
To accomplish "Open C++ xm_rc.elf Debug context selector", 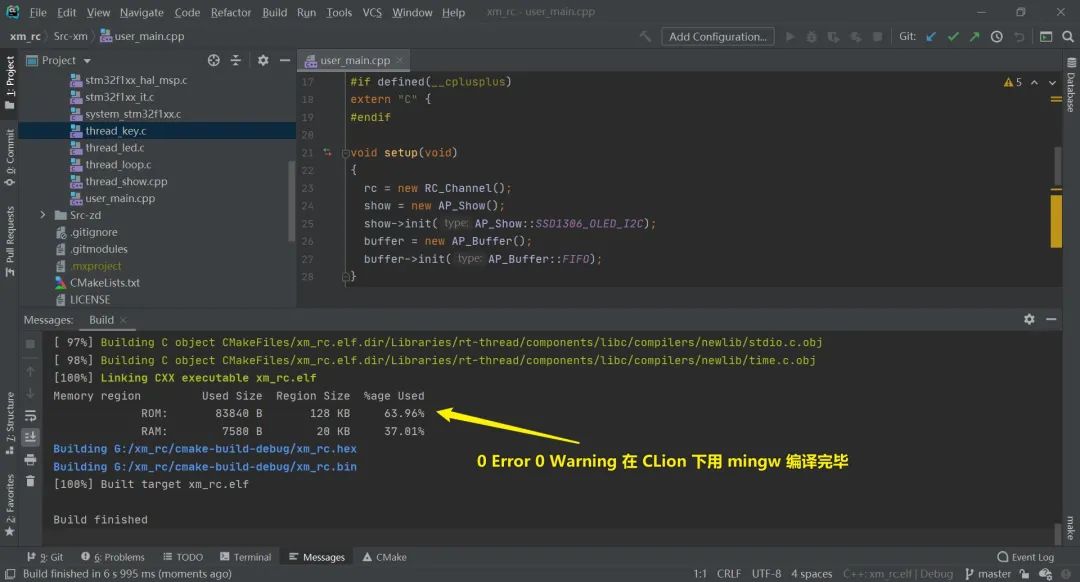I will coord(897,574).
